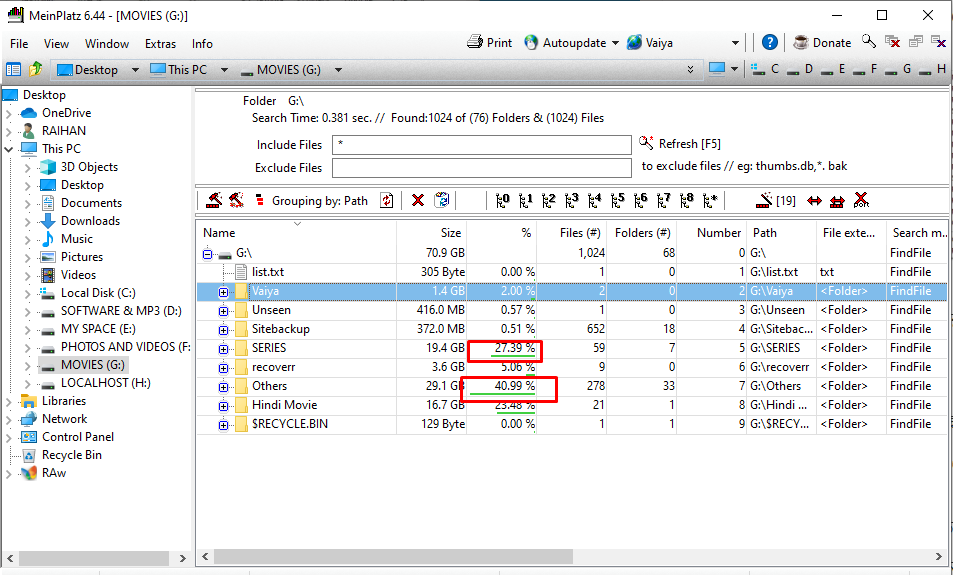Close all windows icon with red X
Image resolution: width=953 pixels, height=575 pixels.
coord(892,41)
